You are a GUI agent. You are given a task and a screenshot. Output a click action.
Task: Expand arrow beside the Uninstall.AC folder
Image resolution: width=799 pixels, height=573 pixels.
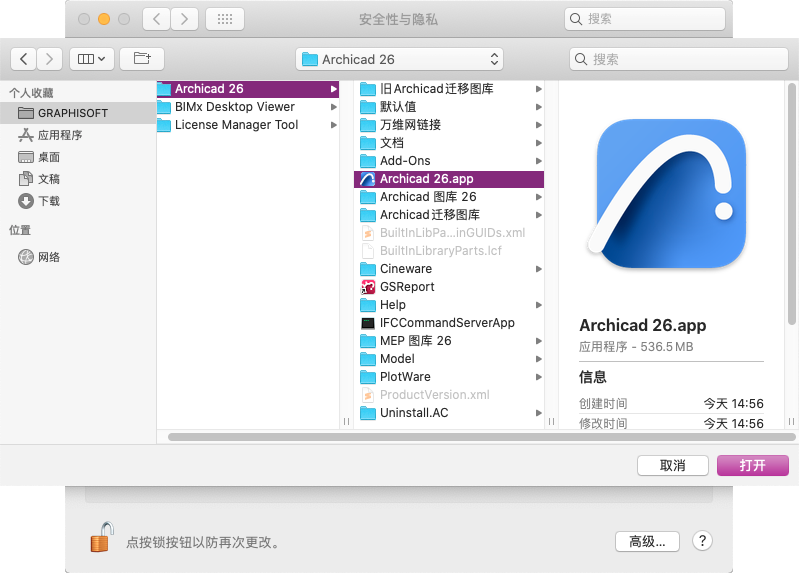click(539, 413)
